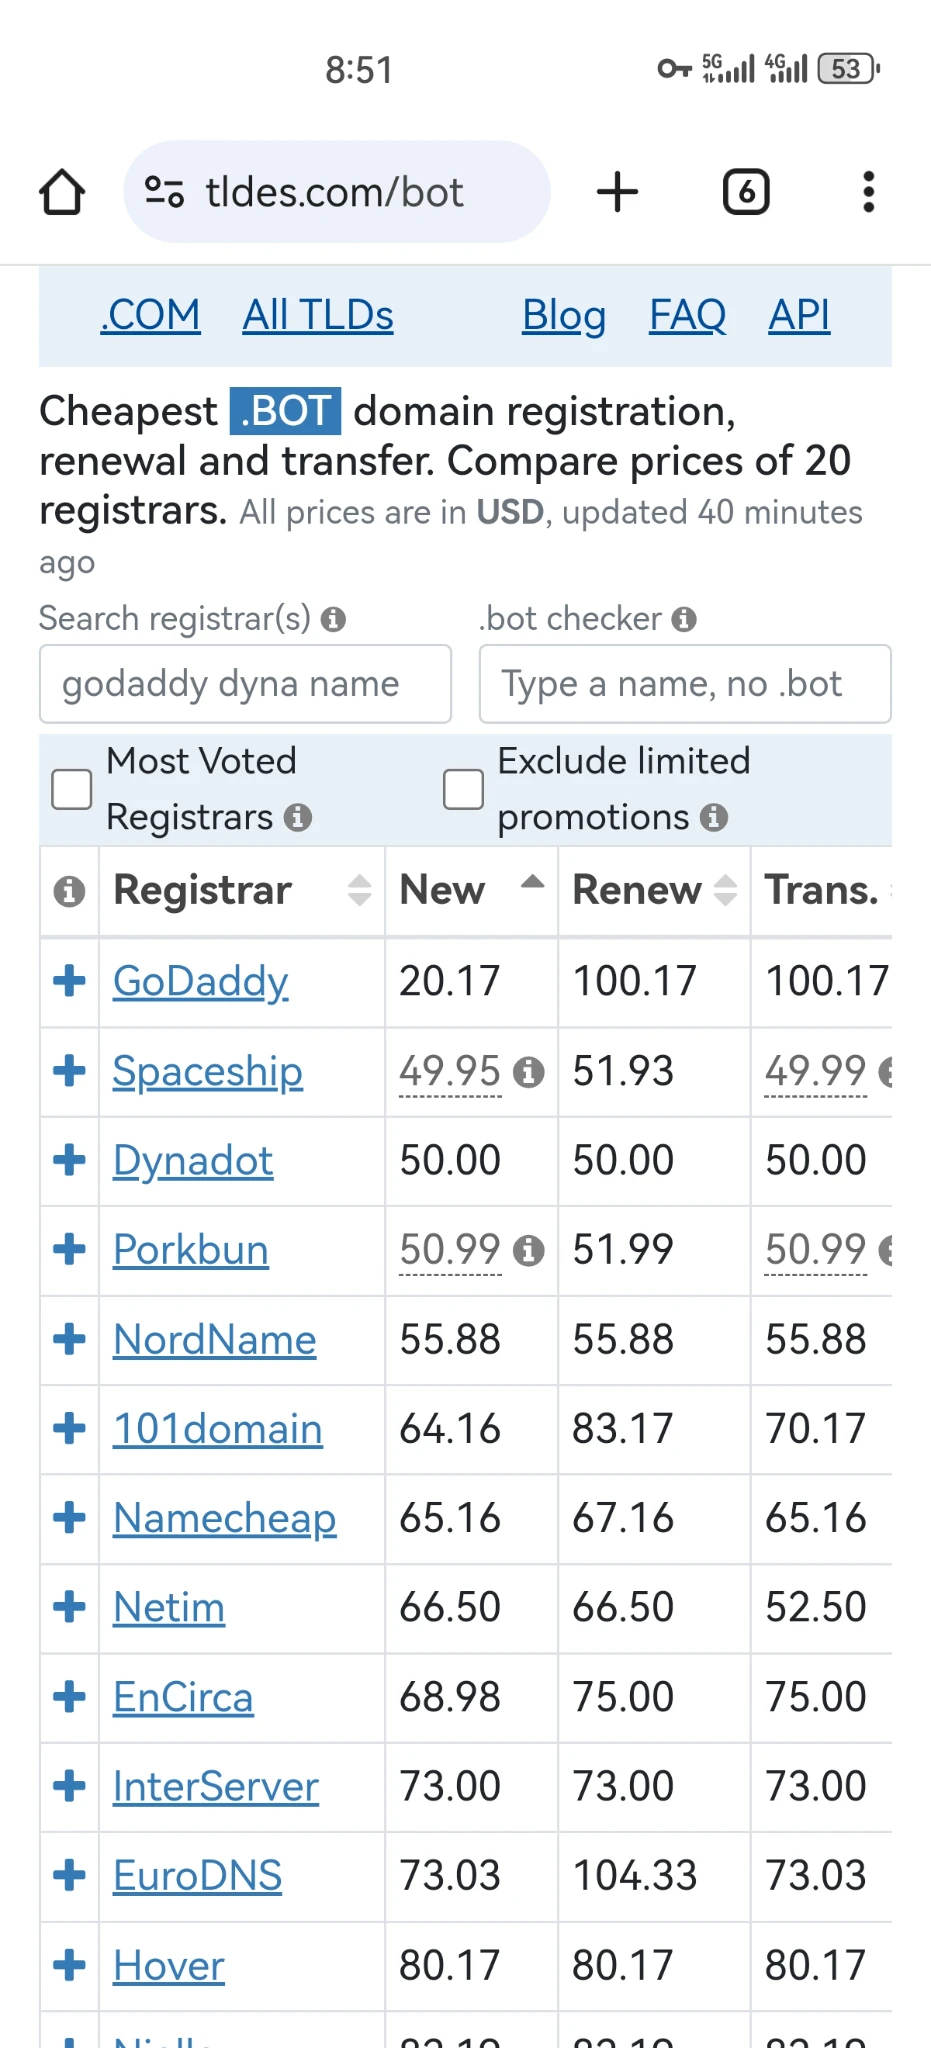This screenshot has width=931, height=2048.
Task: Visit the InterServer registrar link
Action: (215, 1787)
